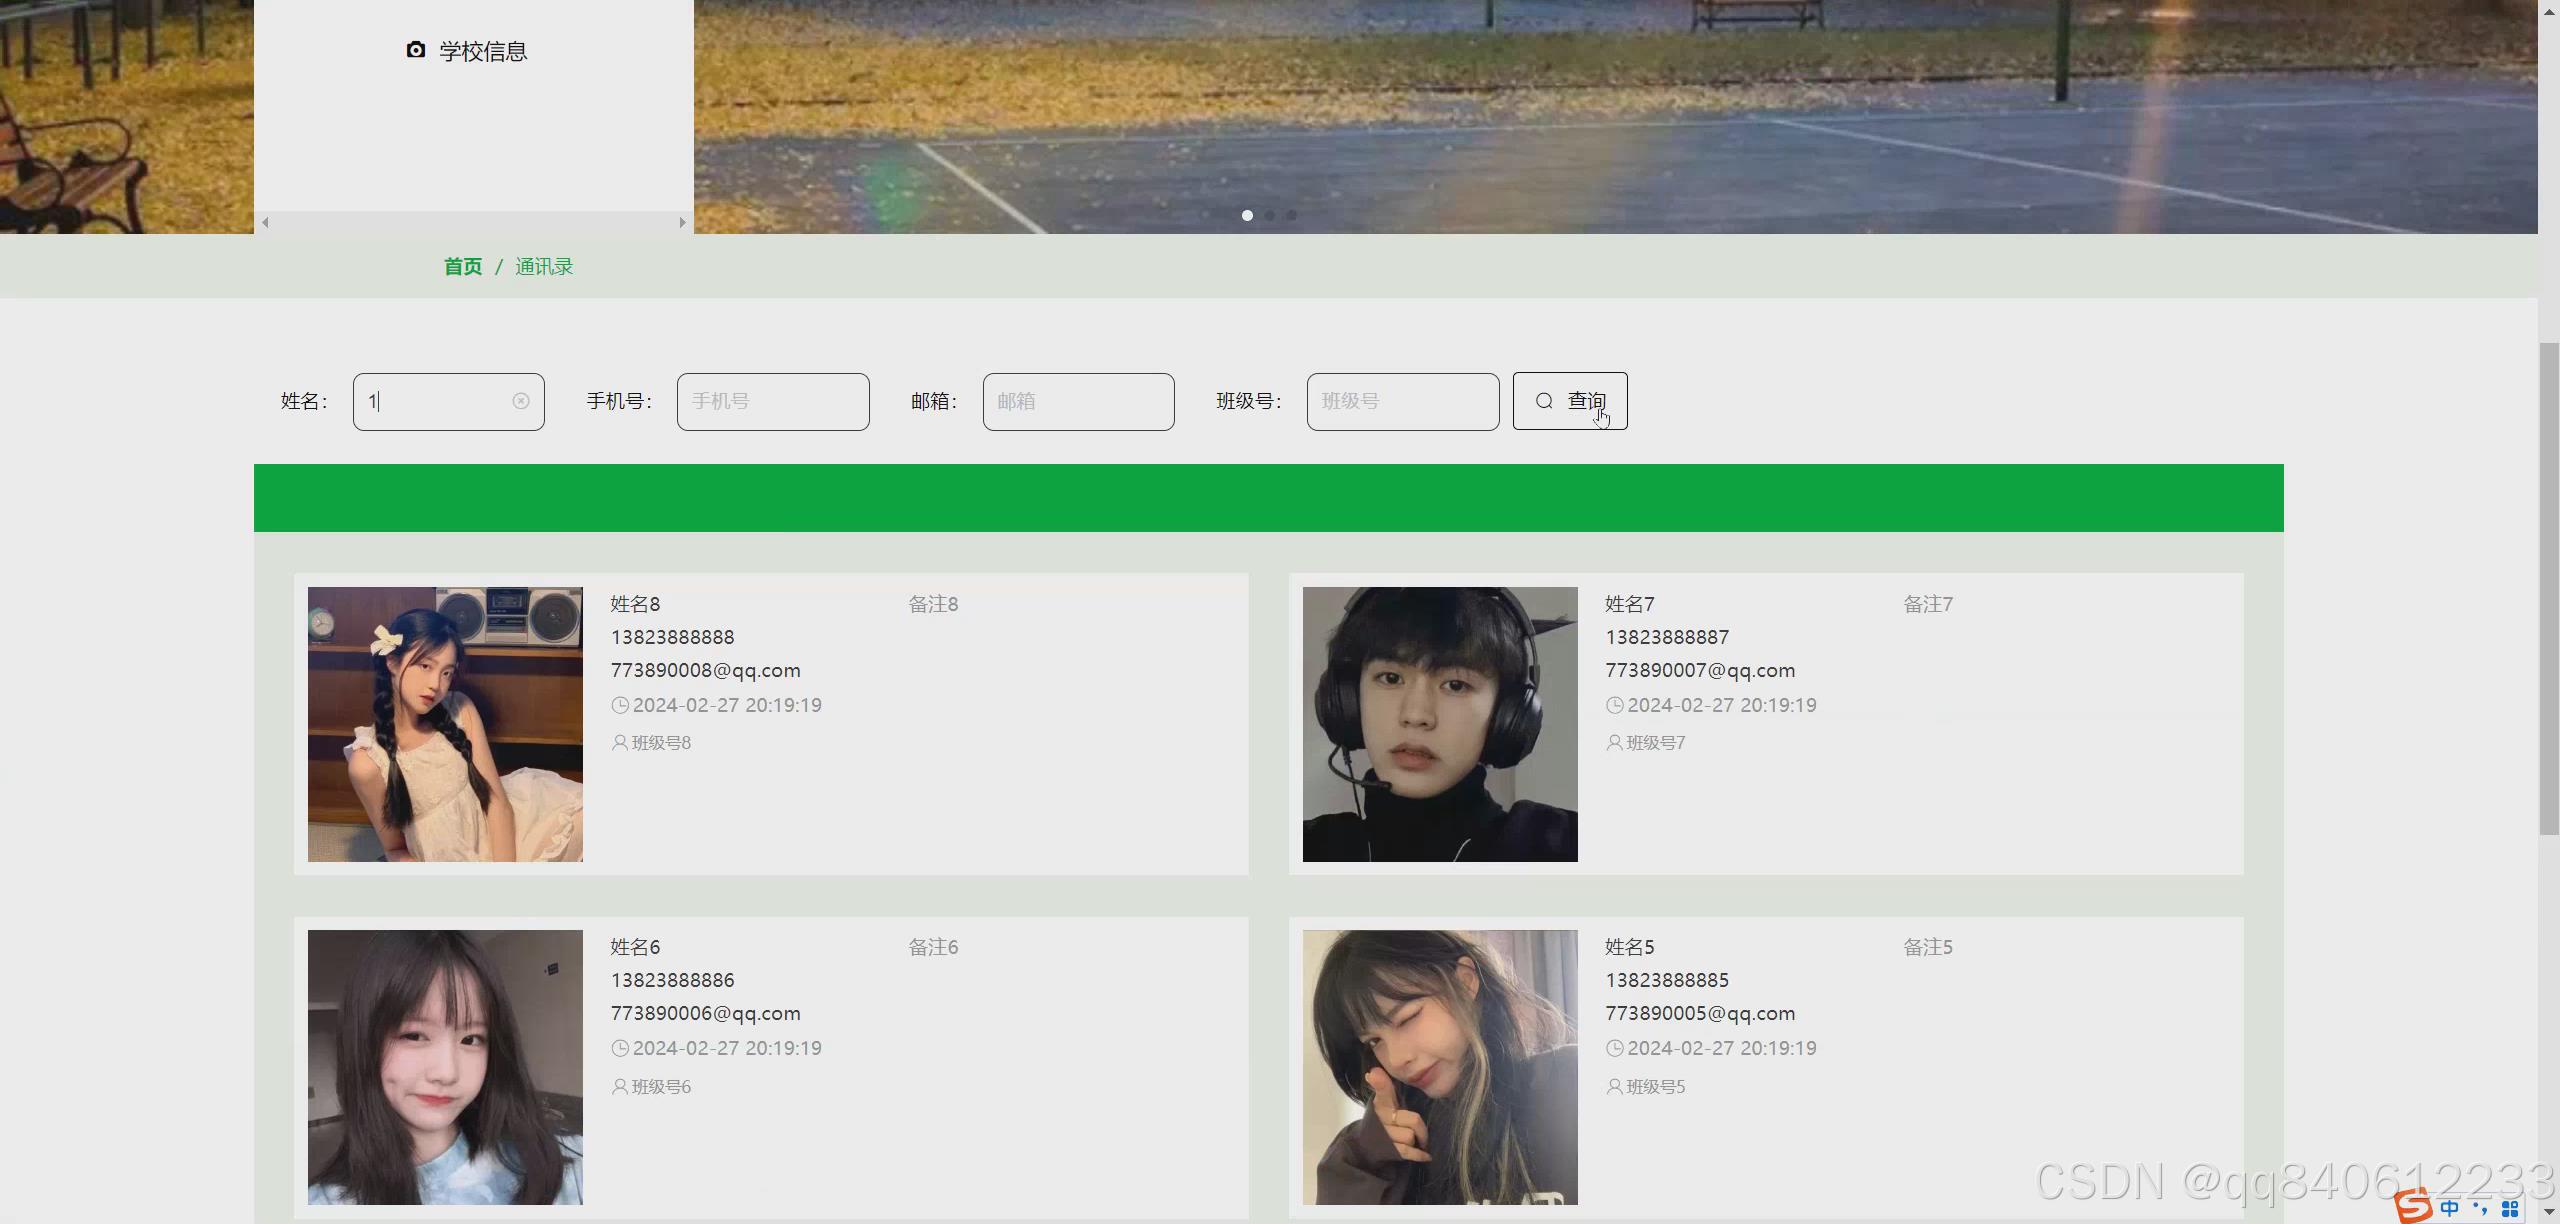This screenshot has height=1224, width=2560.
Task: Click the camera icon beside 学校信息
Action: click(416, 50)
